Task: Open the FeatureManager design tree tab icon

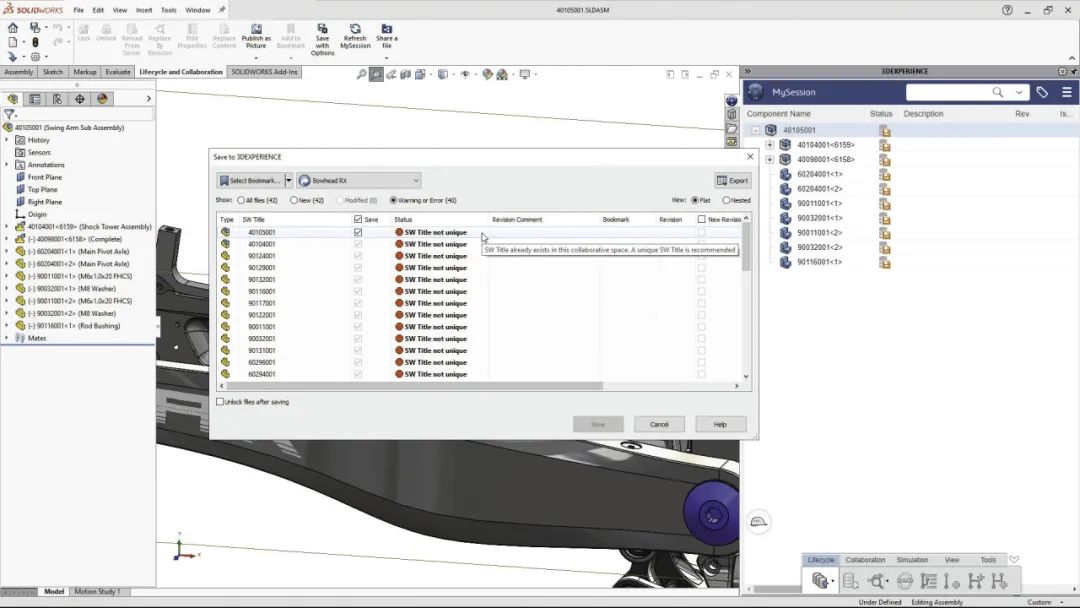Action: pyautogui.click(x=12, y=99)
